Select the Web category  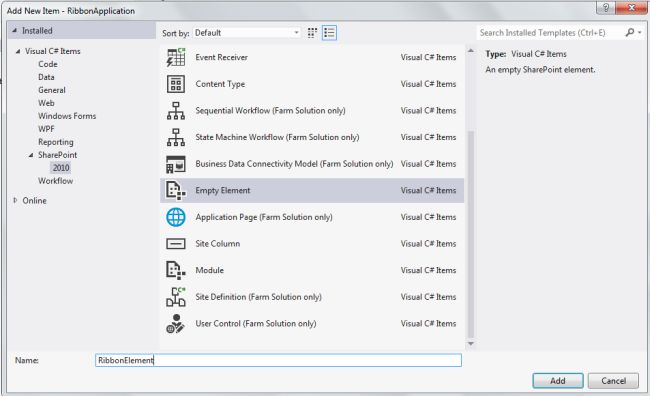tap(46, 103)
